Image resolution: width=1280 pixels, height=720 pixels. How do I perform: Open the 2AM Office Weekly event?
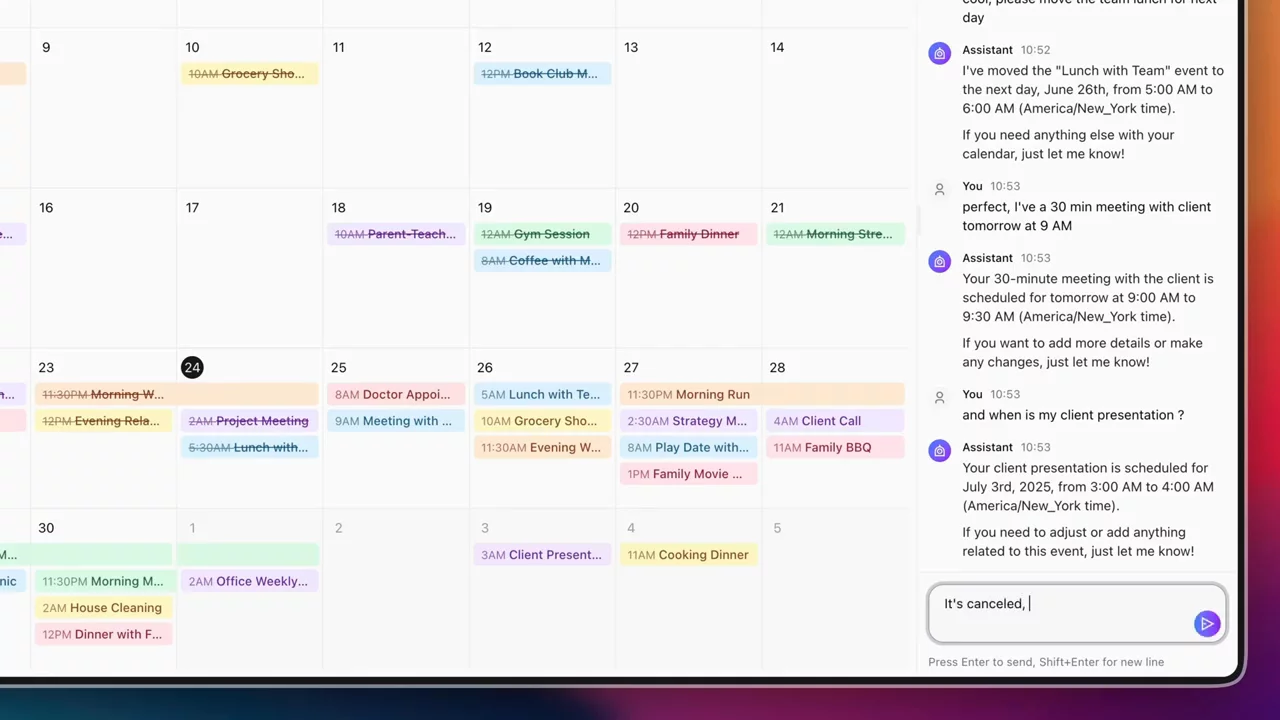(250, 581)
